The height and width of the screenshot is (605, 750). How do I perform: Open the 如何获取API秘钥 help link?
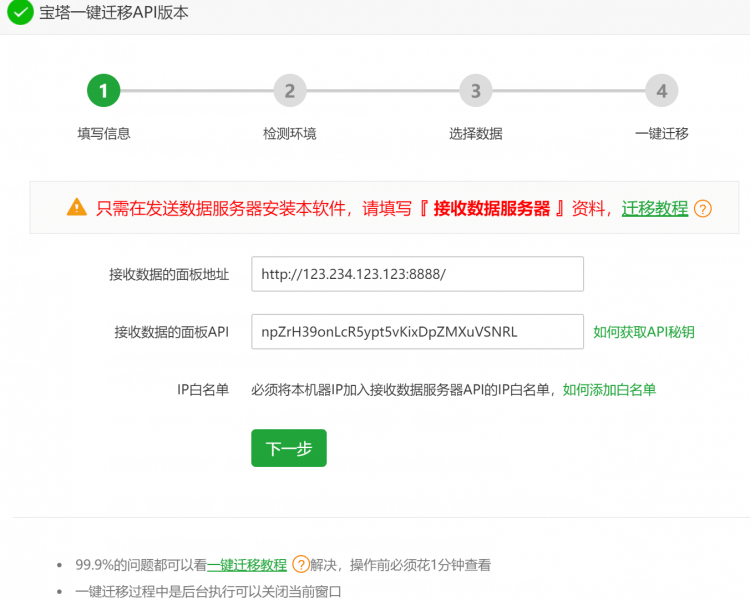point(643,332)
